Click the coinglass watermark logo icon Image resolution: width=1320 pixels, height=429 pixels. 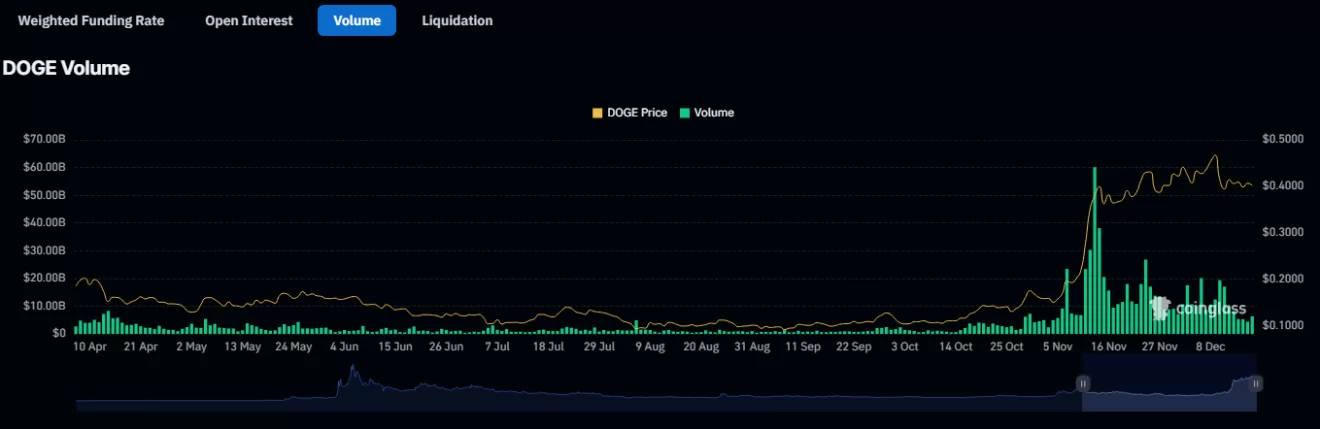click(1160, 307)
